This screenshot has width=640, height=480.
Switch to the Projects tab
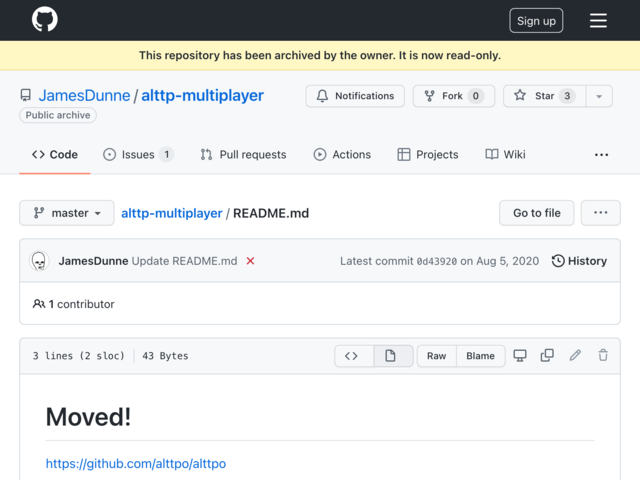pos(428,155)
